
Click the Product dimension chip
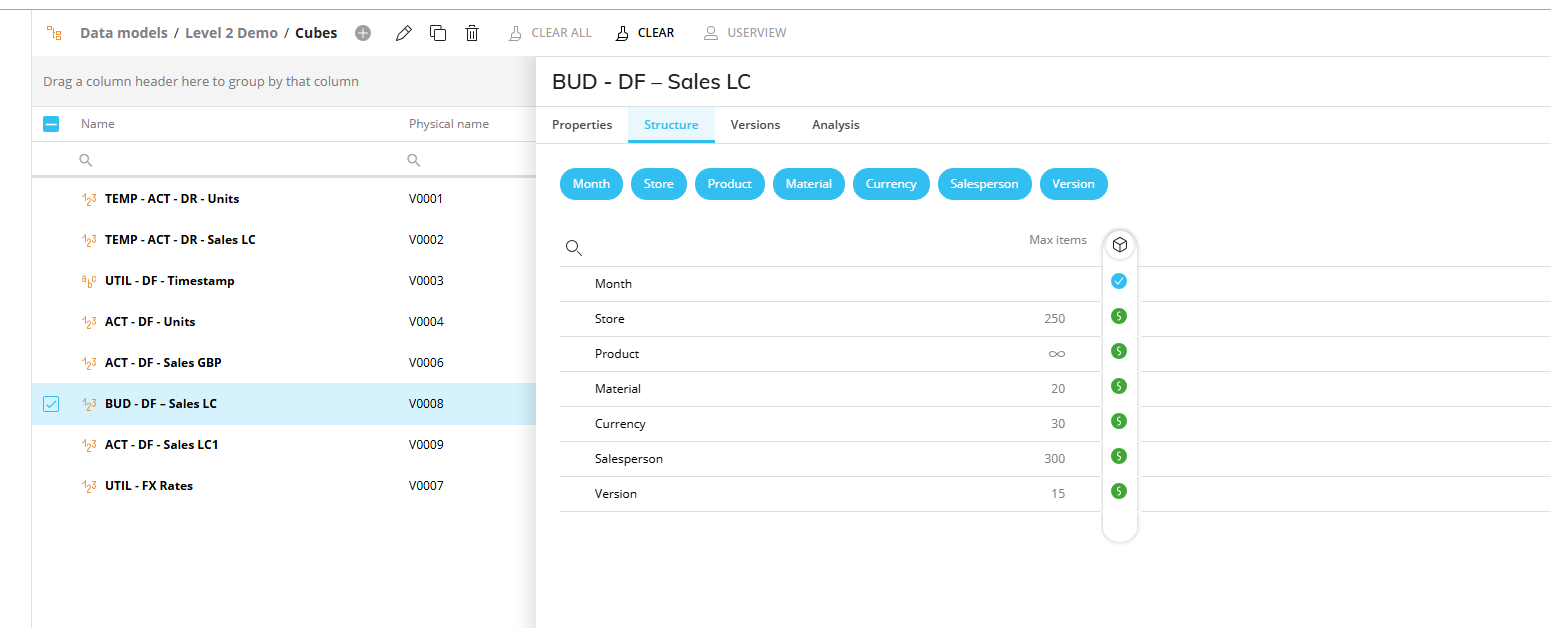click(x=730, y=184)
